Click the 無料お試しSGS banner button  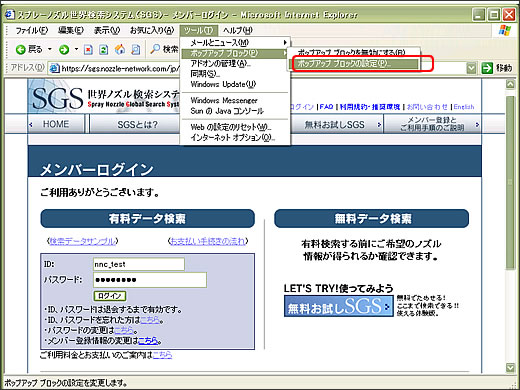[x=338, y=306]
